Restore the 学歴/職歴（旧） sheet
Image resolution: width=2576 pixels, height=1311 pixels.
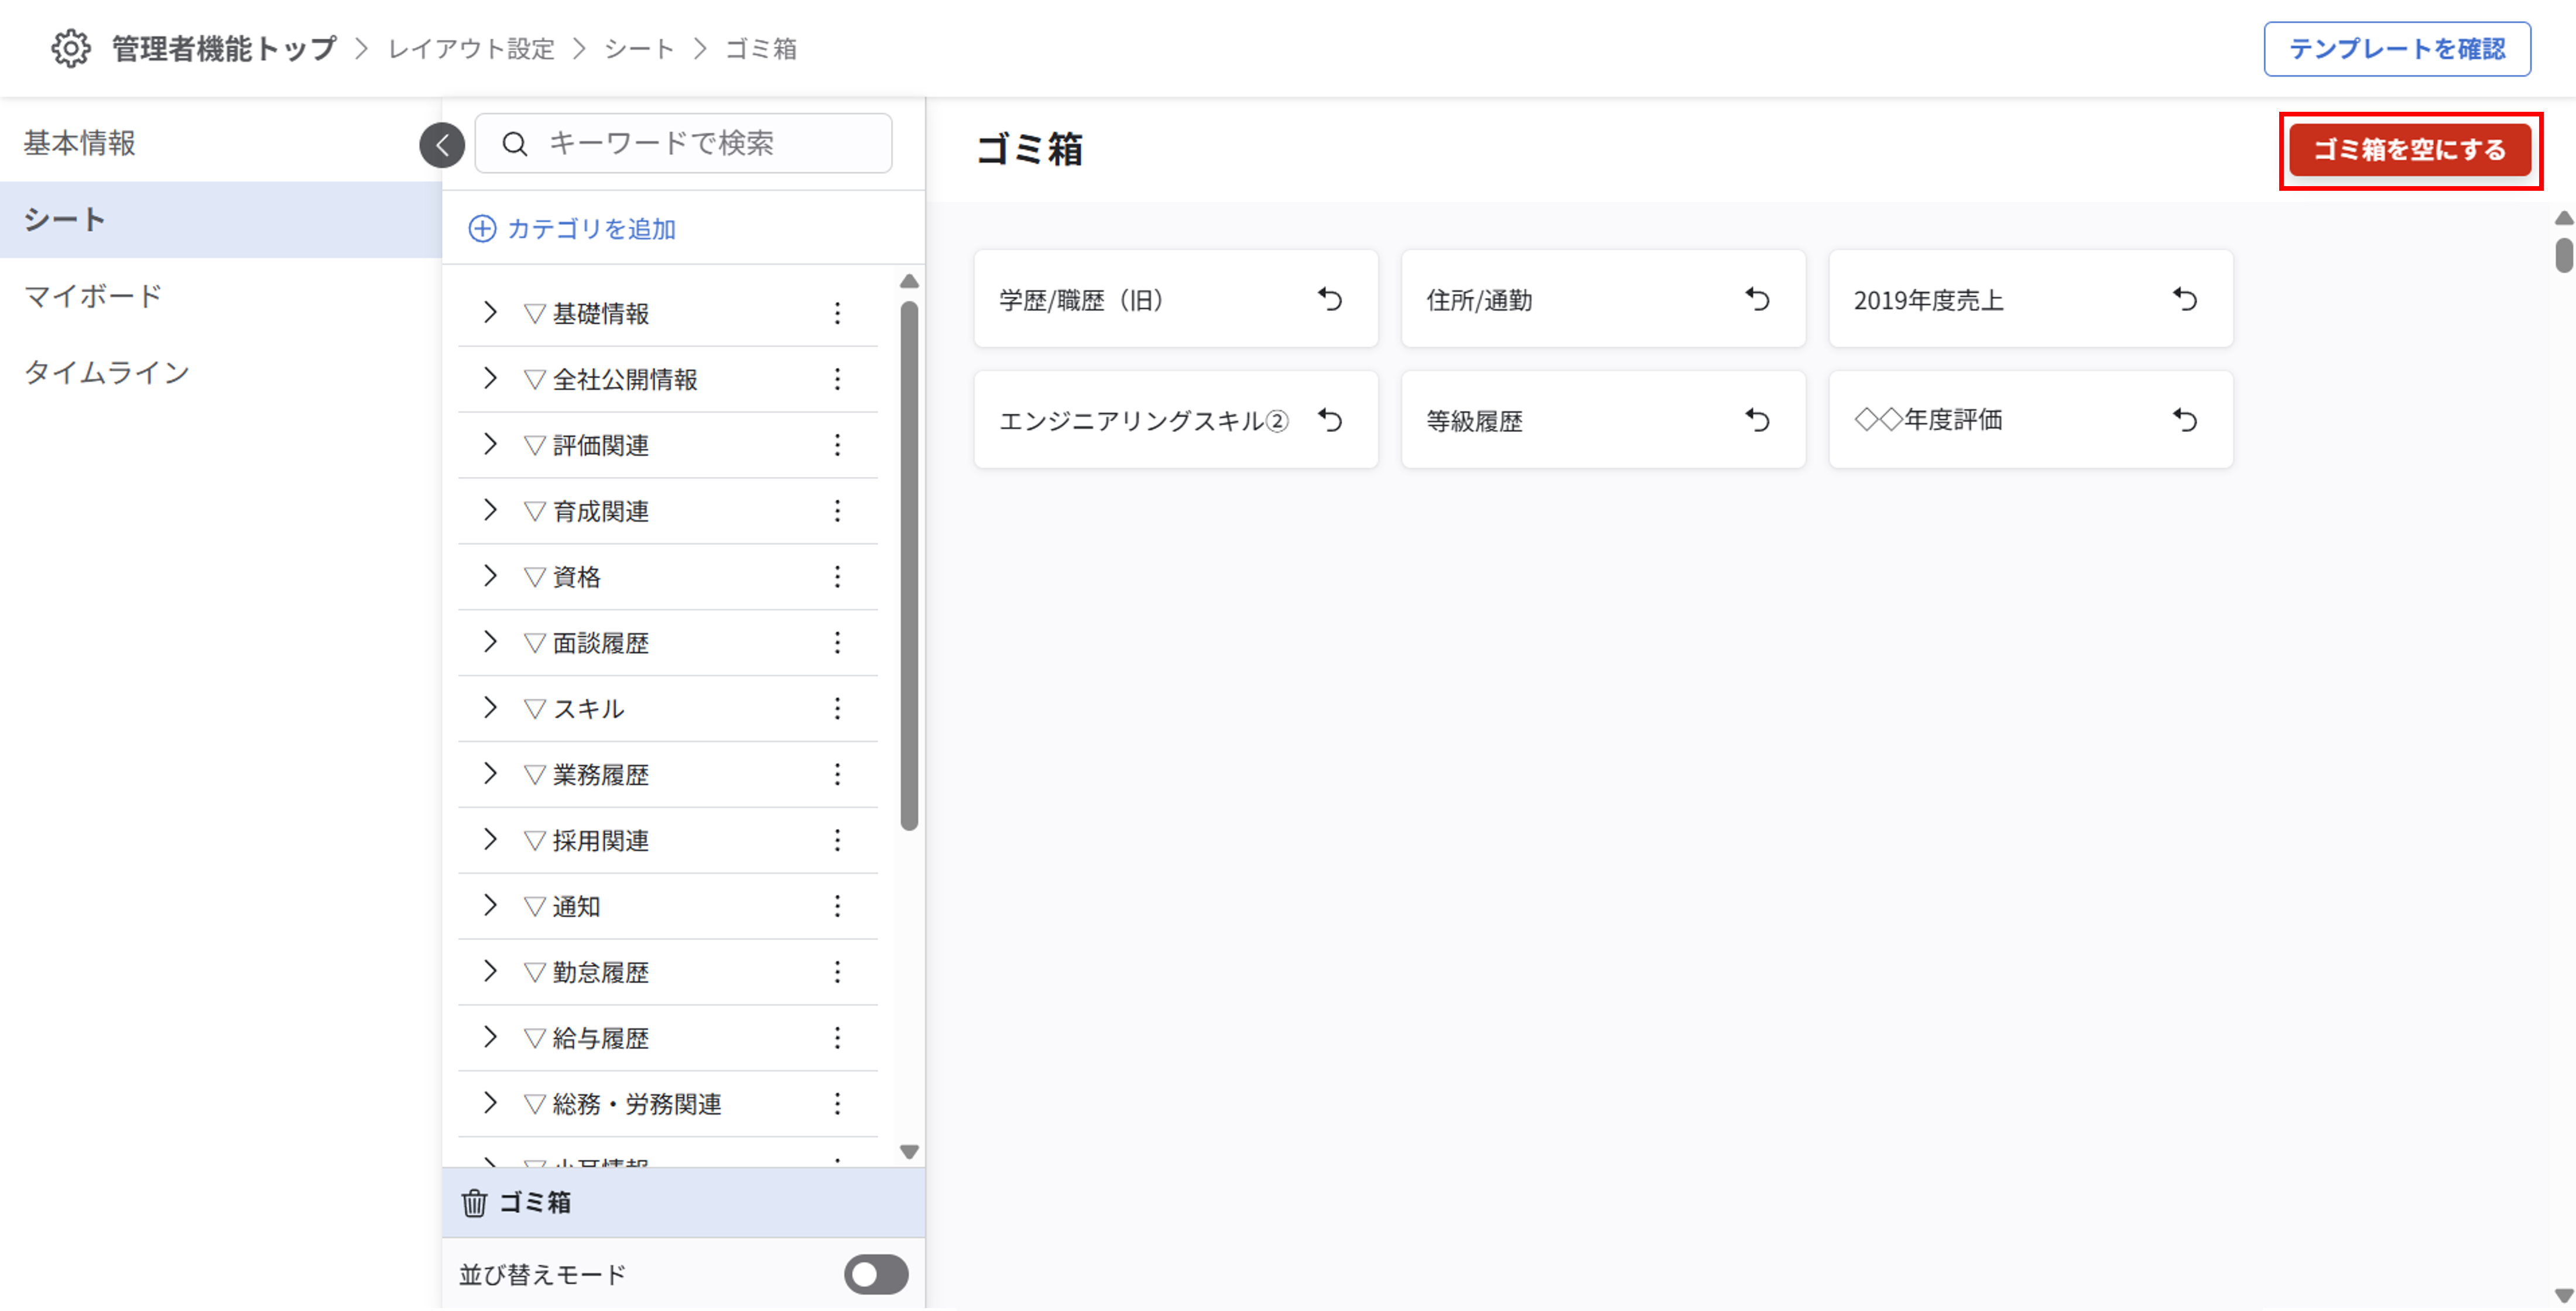[1330, 299]
